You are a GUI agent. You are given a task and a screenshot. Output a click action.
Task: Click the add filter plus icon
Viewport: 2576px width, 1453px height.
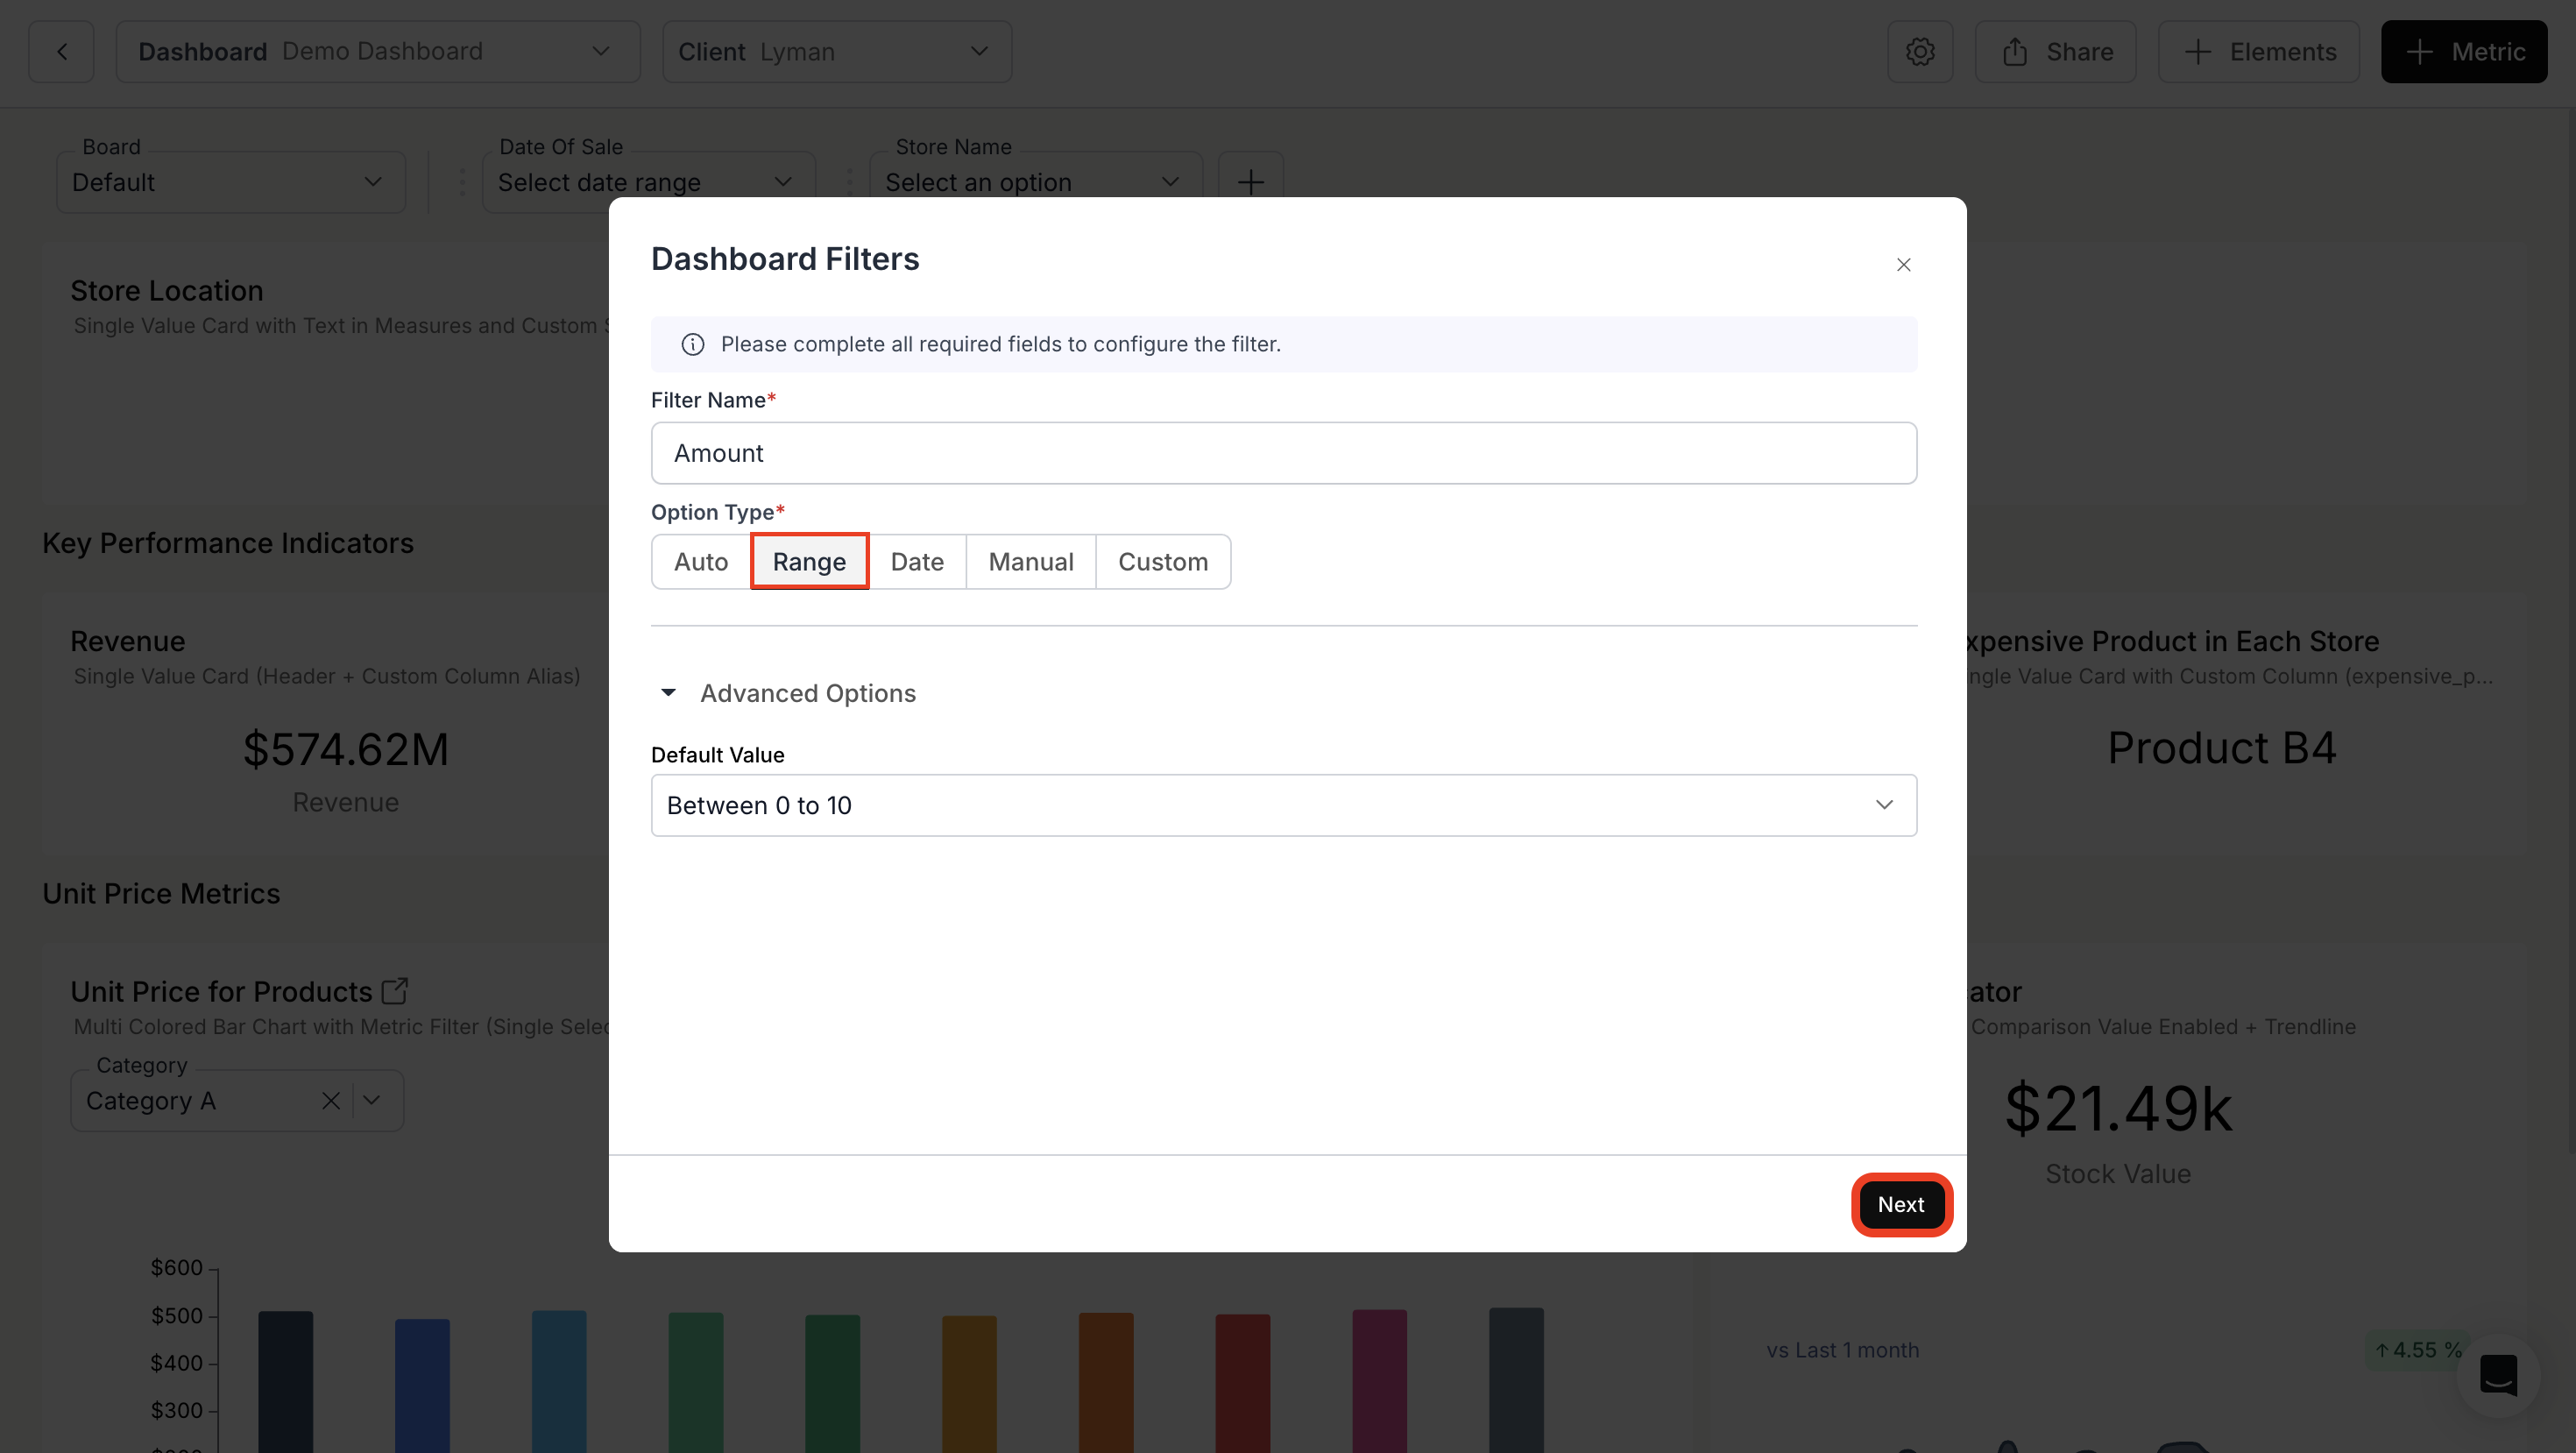tap(1250, 182)
